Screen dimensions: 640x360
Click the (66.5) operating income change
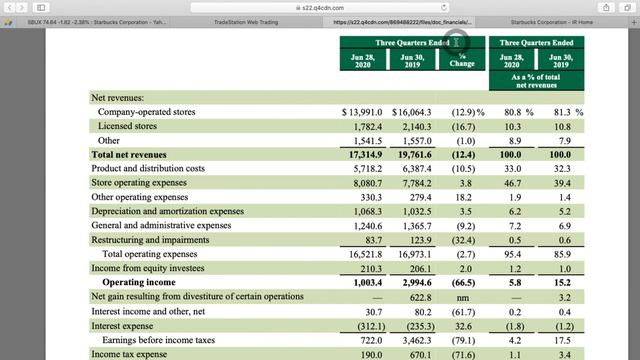(463, 282)
